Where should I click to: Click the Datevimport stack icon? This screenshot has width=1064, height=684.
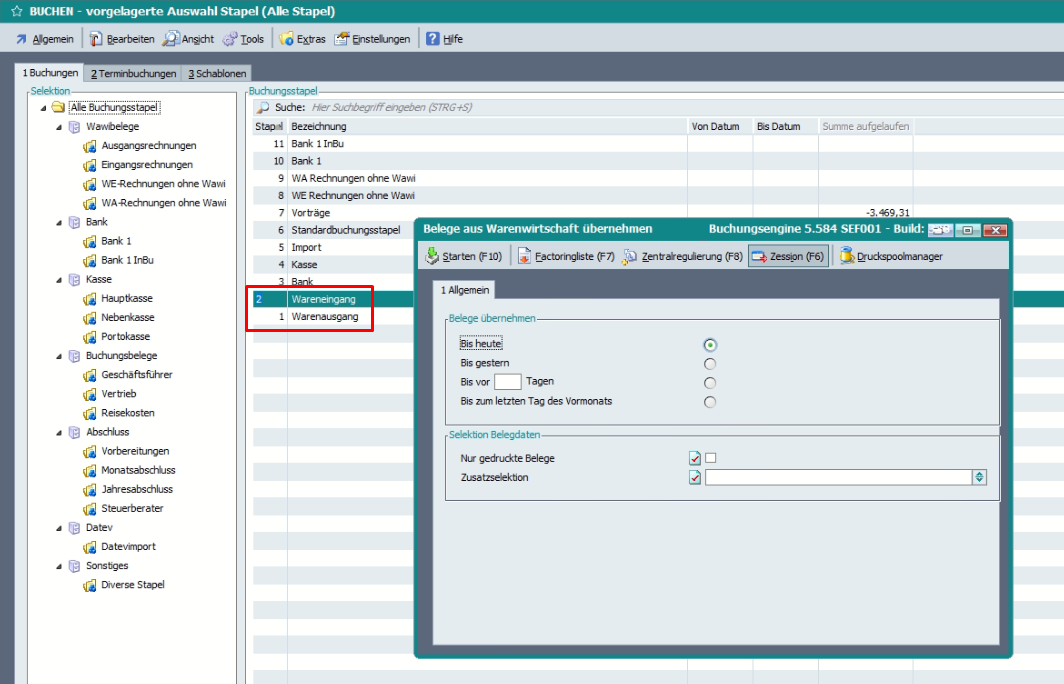[x=90, y=547]
